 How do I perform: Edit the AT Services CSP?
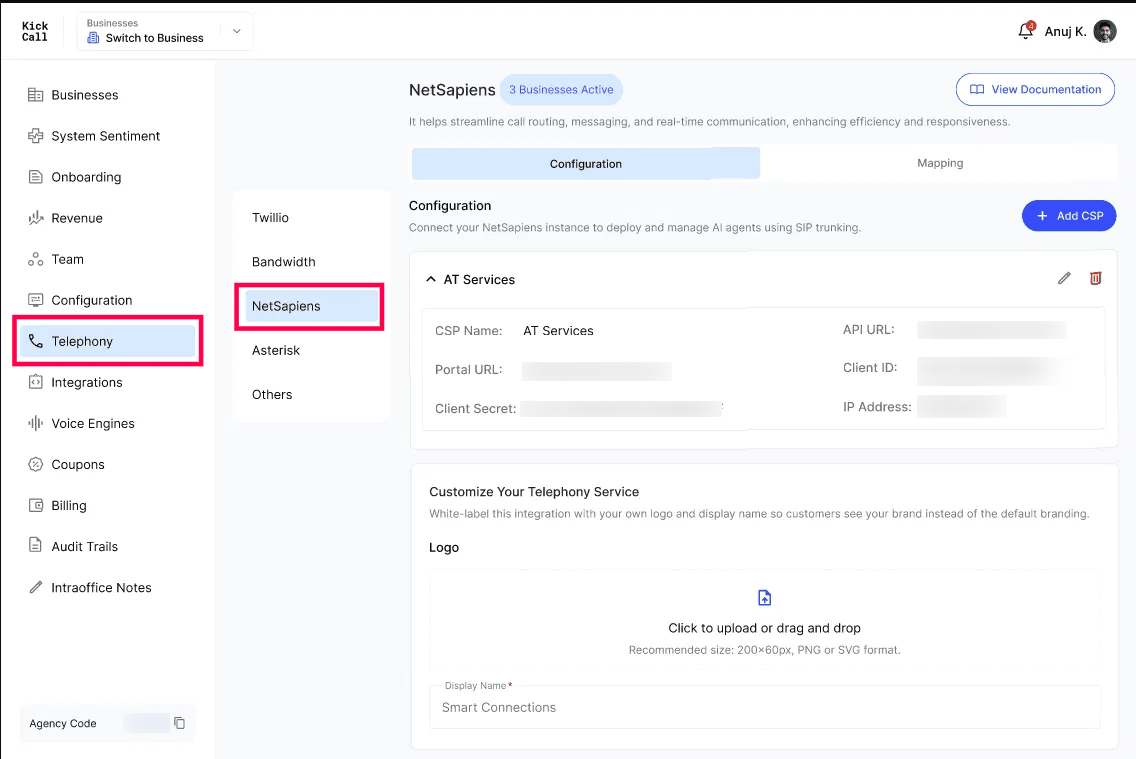point(1064,278)
